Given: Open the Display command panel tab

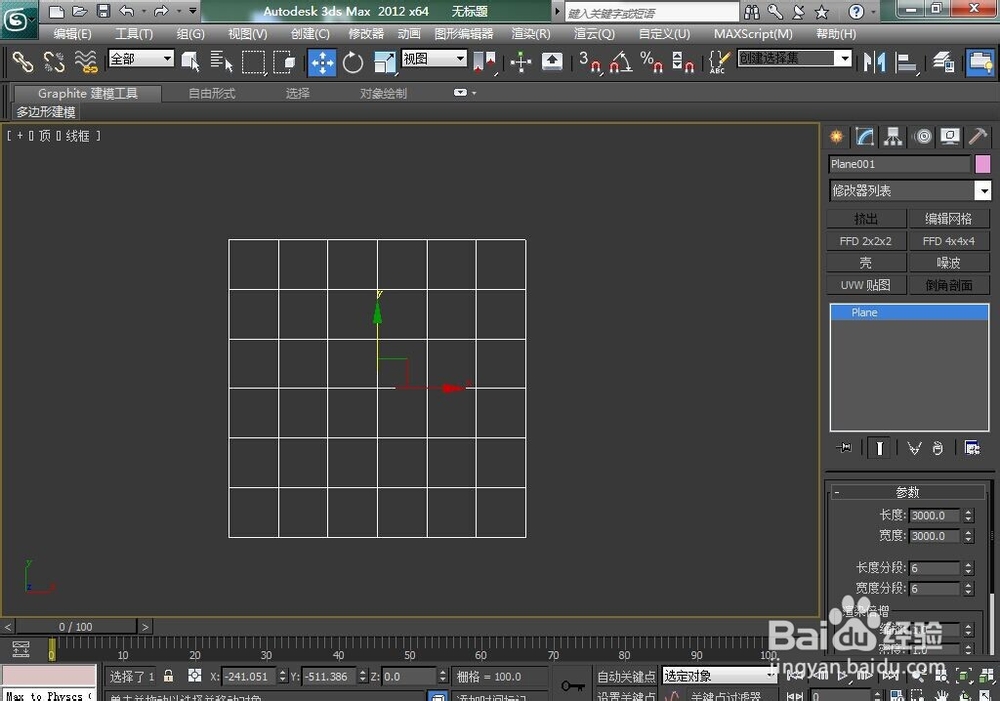Looking at the screenshot, I should click(x=950, y=137).
